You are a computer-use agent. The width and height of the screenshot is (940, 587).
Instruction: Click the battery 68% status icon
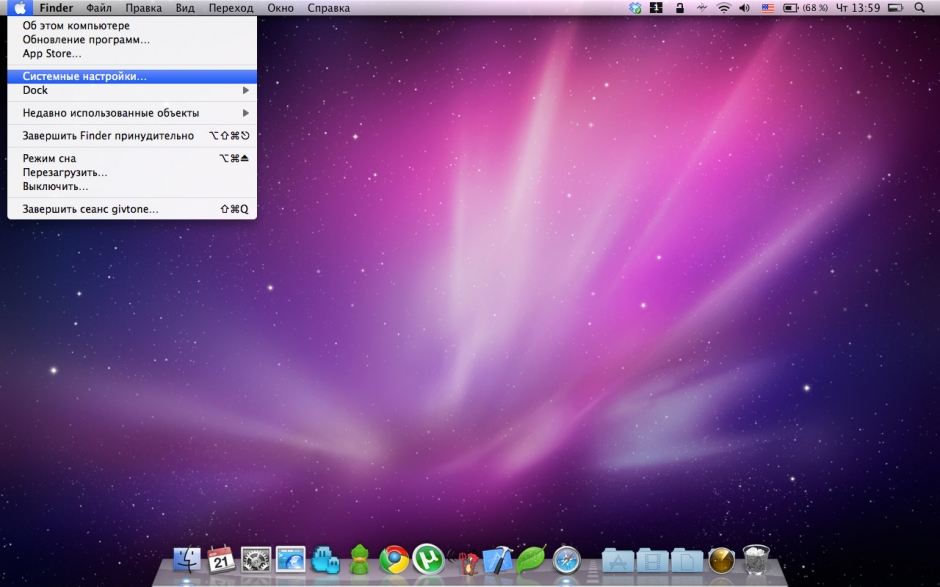[x=806, y=8]
